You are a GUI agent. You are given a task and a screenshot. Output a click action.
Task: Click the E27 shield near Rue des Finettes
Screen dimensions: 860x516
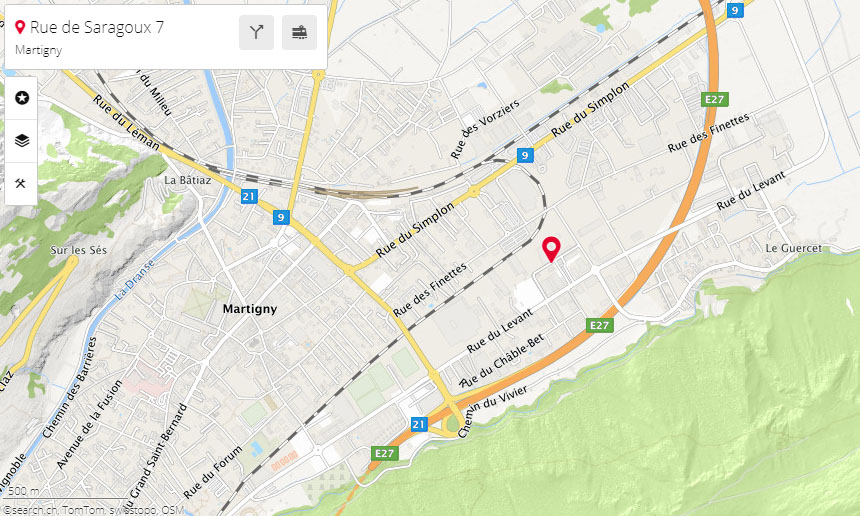[715, 99]
